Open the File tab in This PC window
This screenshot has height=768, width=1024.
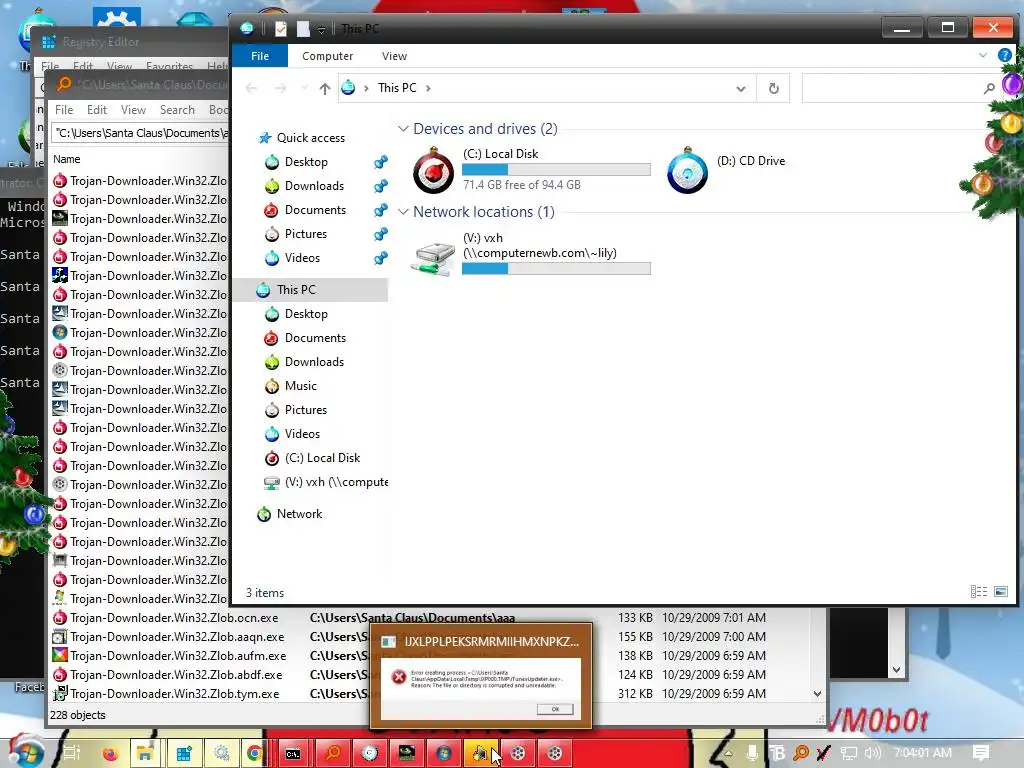click(x=260, y=56)
